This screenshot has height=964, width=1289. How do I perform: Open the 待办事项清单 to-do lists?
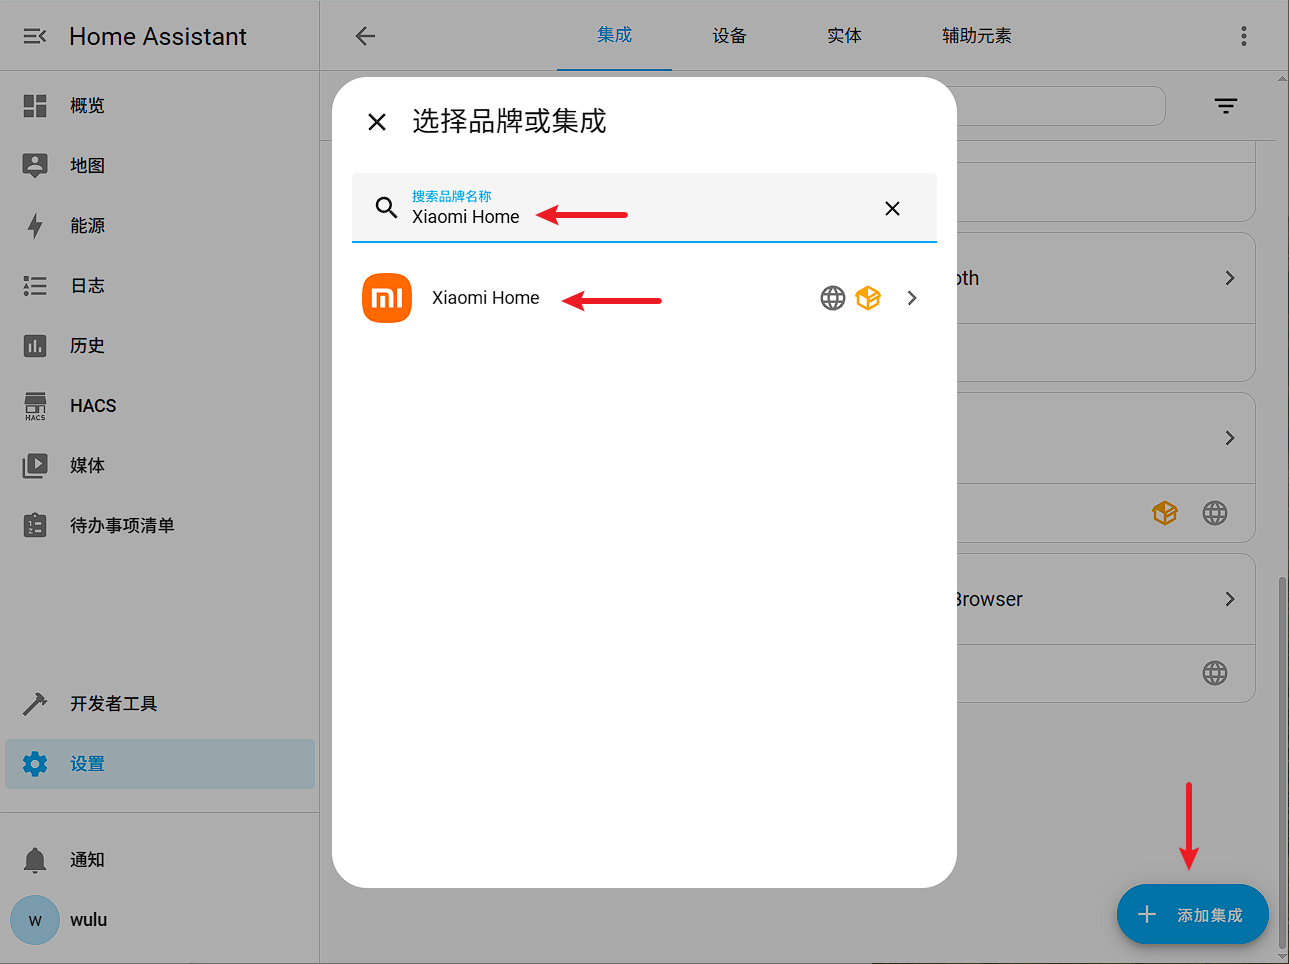tap(160, 525)
